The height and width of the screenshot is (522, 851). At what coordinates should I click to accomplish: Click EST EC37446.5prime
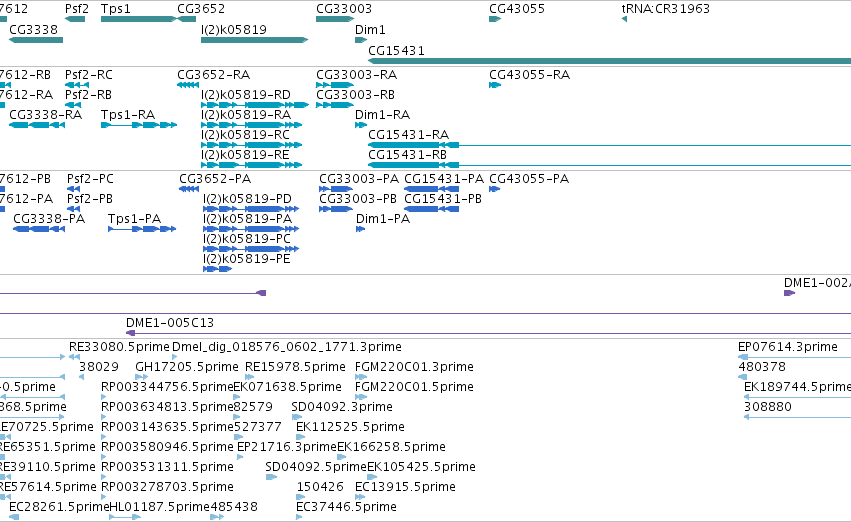tap(346, 507)
